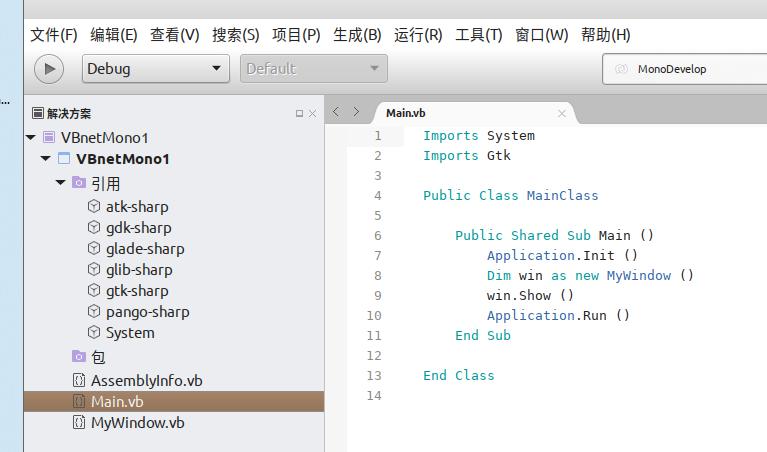Select atk-sharp in references
The width and height of the screenshot is (767, 452).
tap(137, 207)
